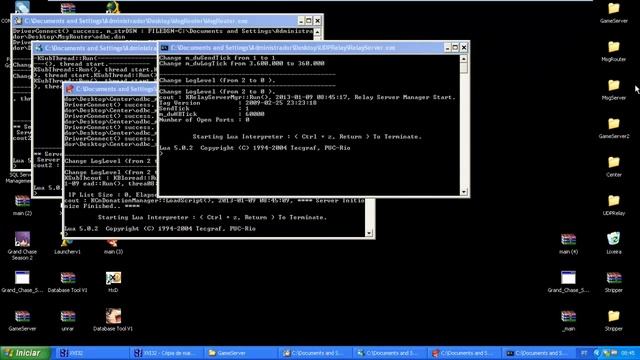Select the unrar archive icon

tap(68, 316)
